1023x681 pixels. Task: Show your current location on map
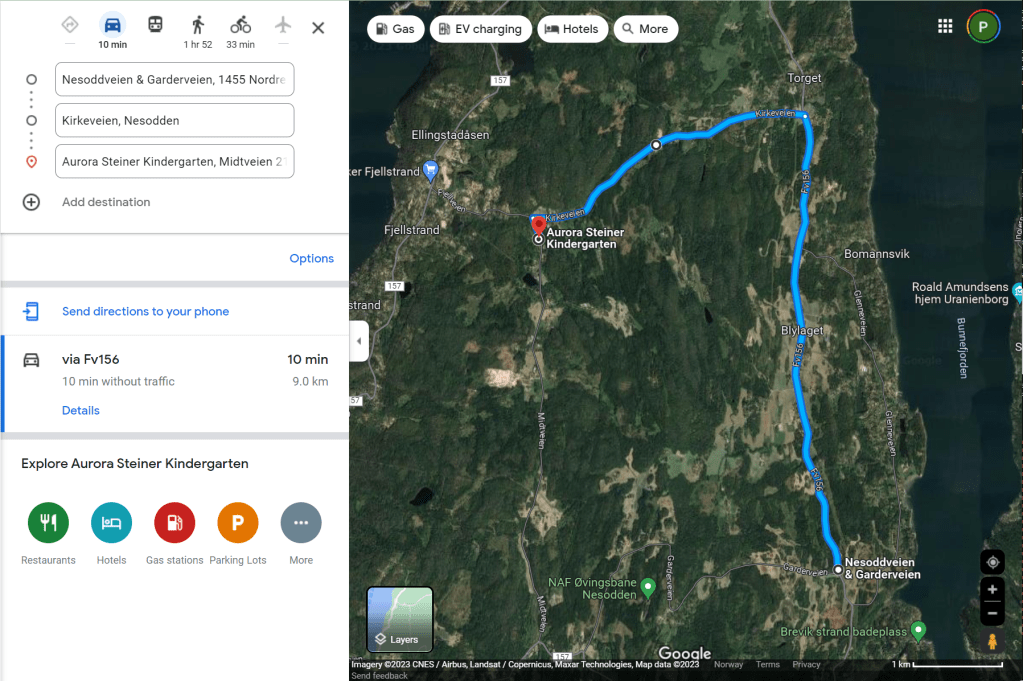point(992,562)
